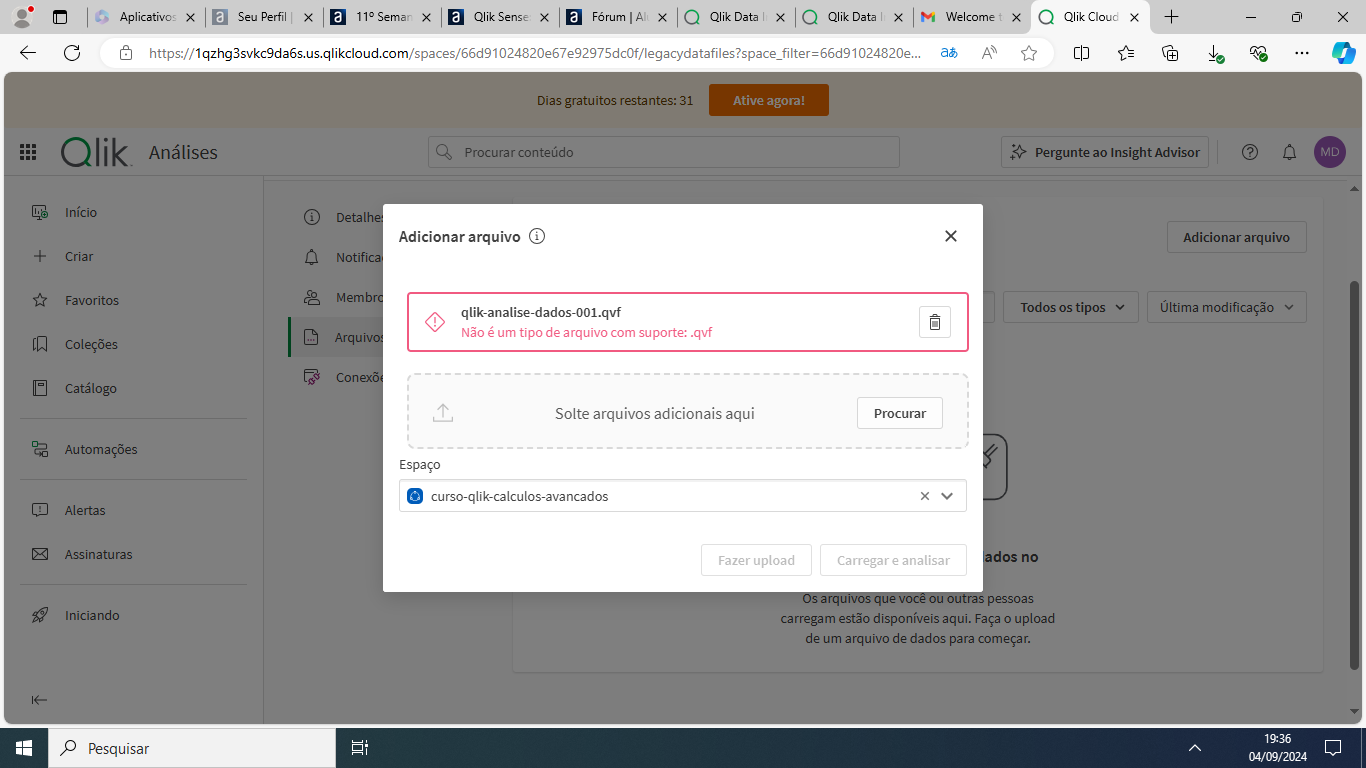Open the Windows Start menu
1366x768 pixels.
coord(24,748)
